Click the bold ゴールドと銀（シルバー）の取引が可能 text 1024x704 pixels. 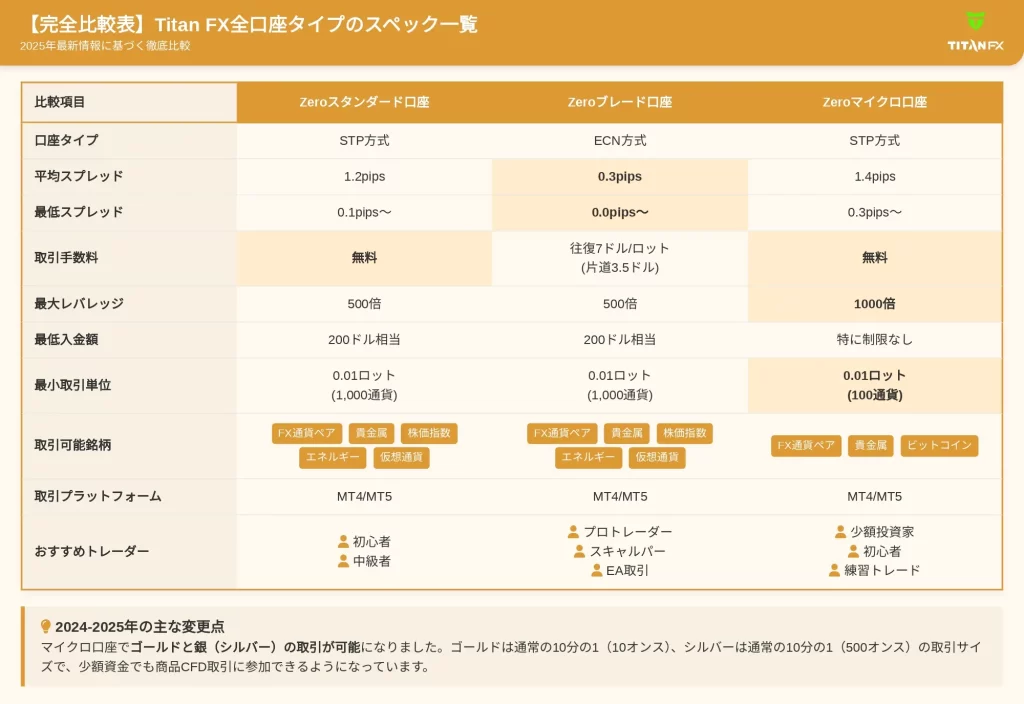pos(245,647)
